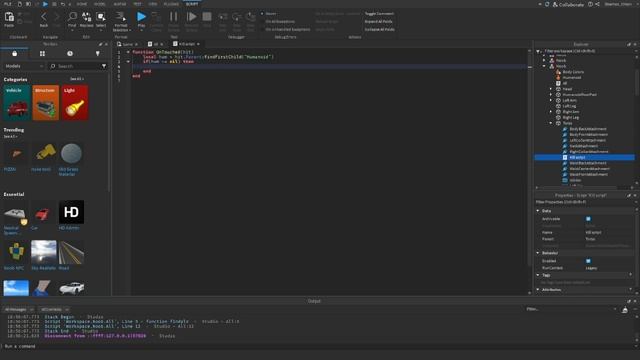Collapse the Behavior section in Properties

coord(538,253)
